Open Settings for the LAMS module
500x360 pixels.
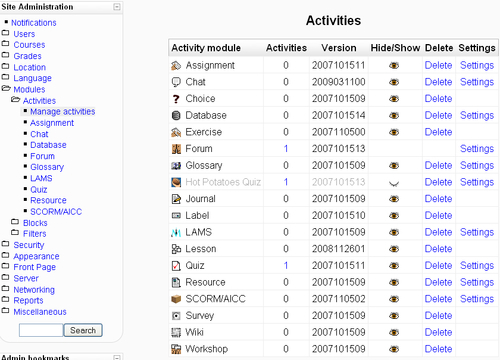477,232
